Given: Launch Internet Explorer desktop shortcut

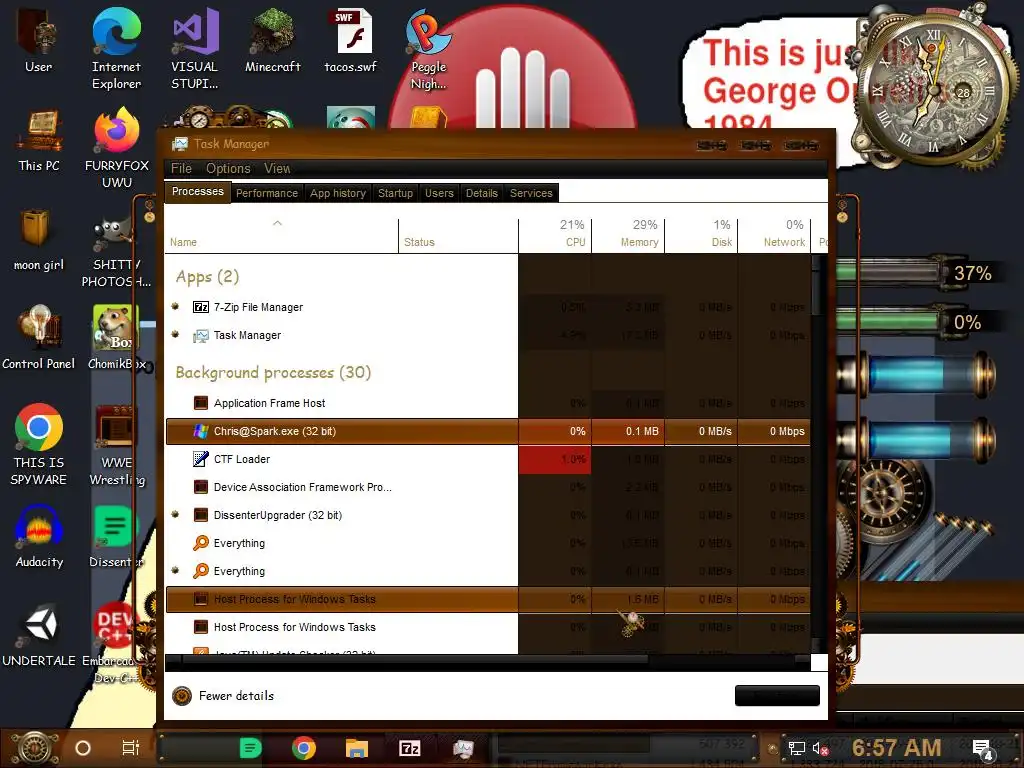Looking at the screenshot, I should coord(116,47).
